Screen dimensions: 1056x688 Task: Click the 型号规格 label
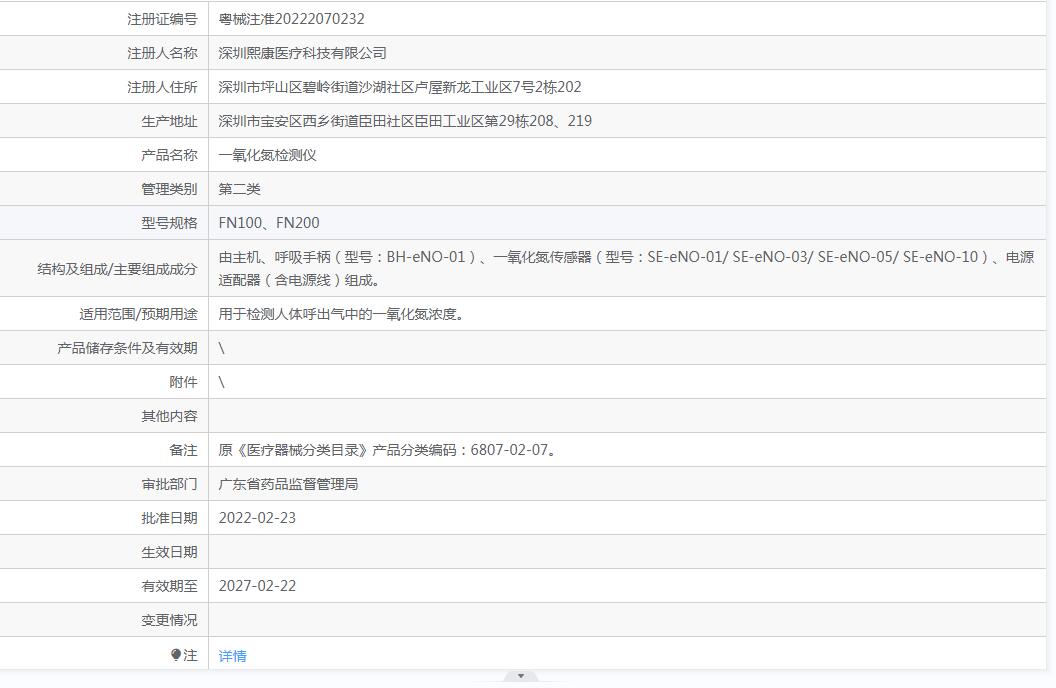[169, 223]
